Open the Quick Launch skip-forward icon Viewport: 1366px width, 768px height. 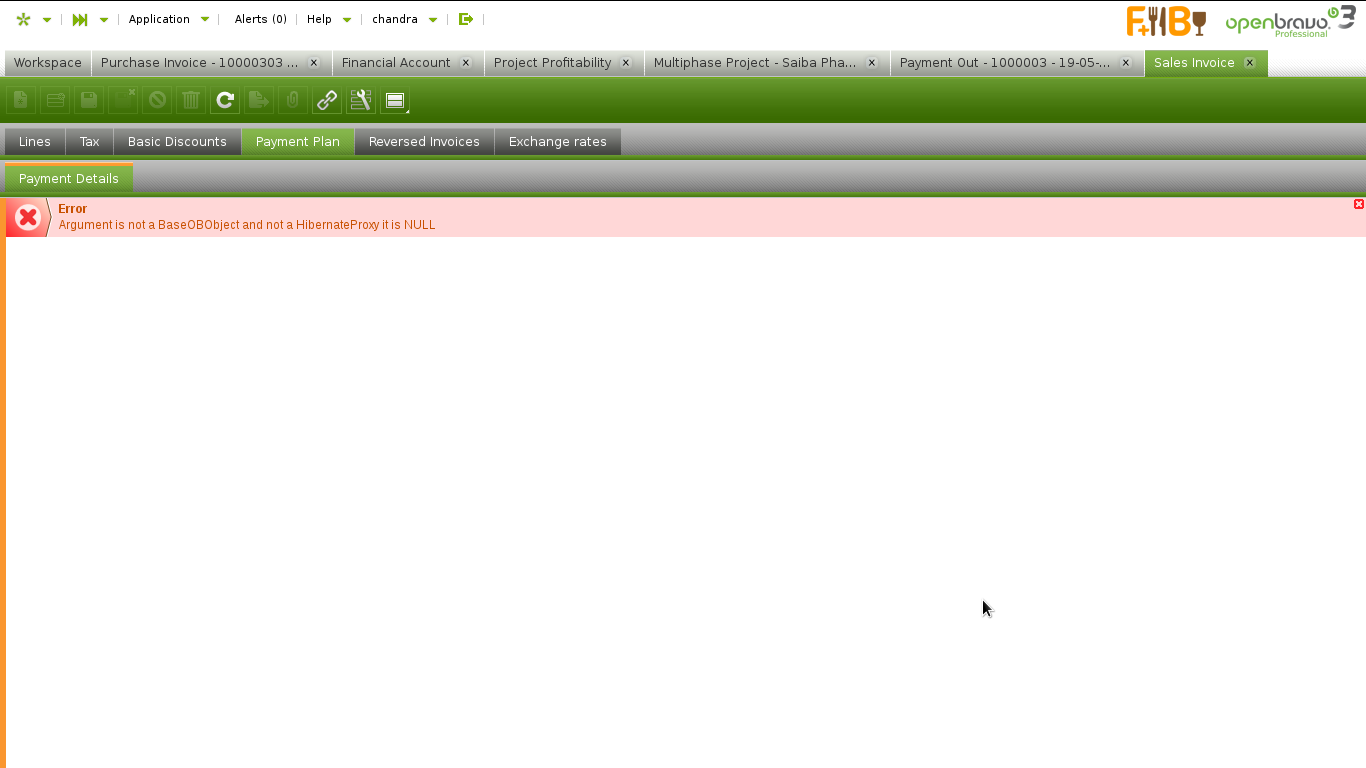coord(80,19)
